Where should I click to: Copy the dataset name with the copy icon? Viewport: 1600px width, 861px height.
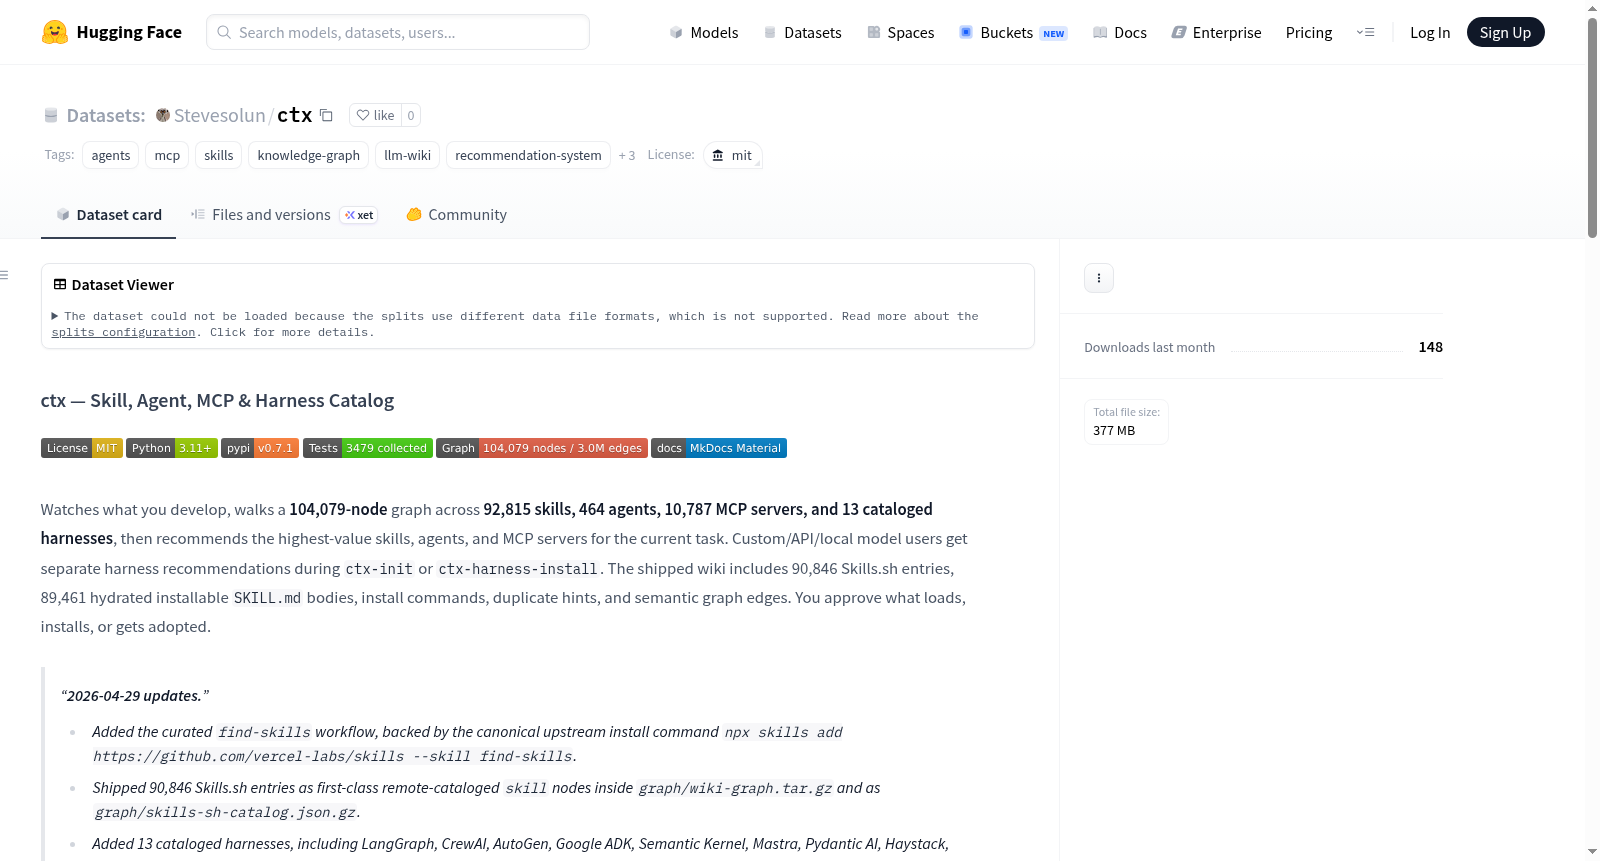[326, 115]
